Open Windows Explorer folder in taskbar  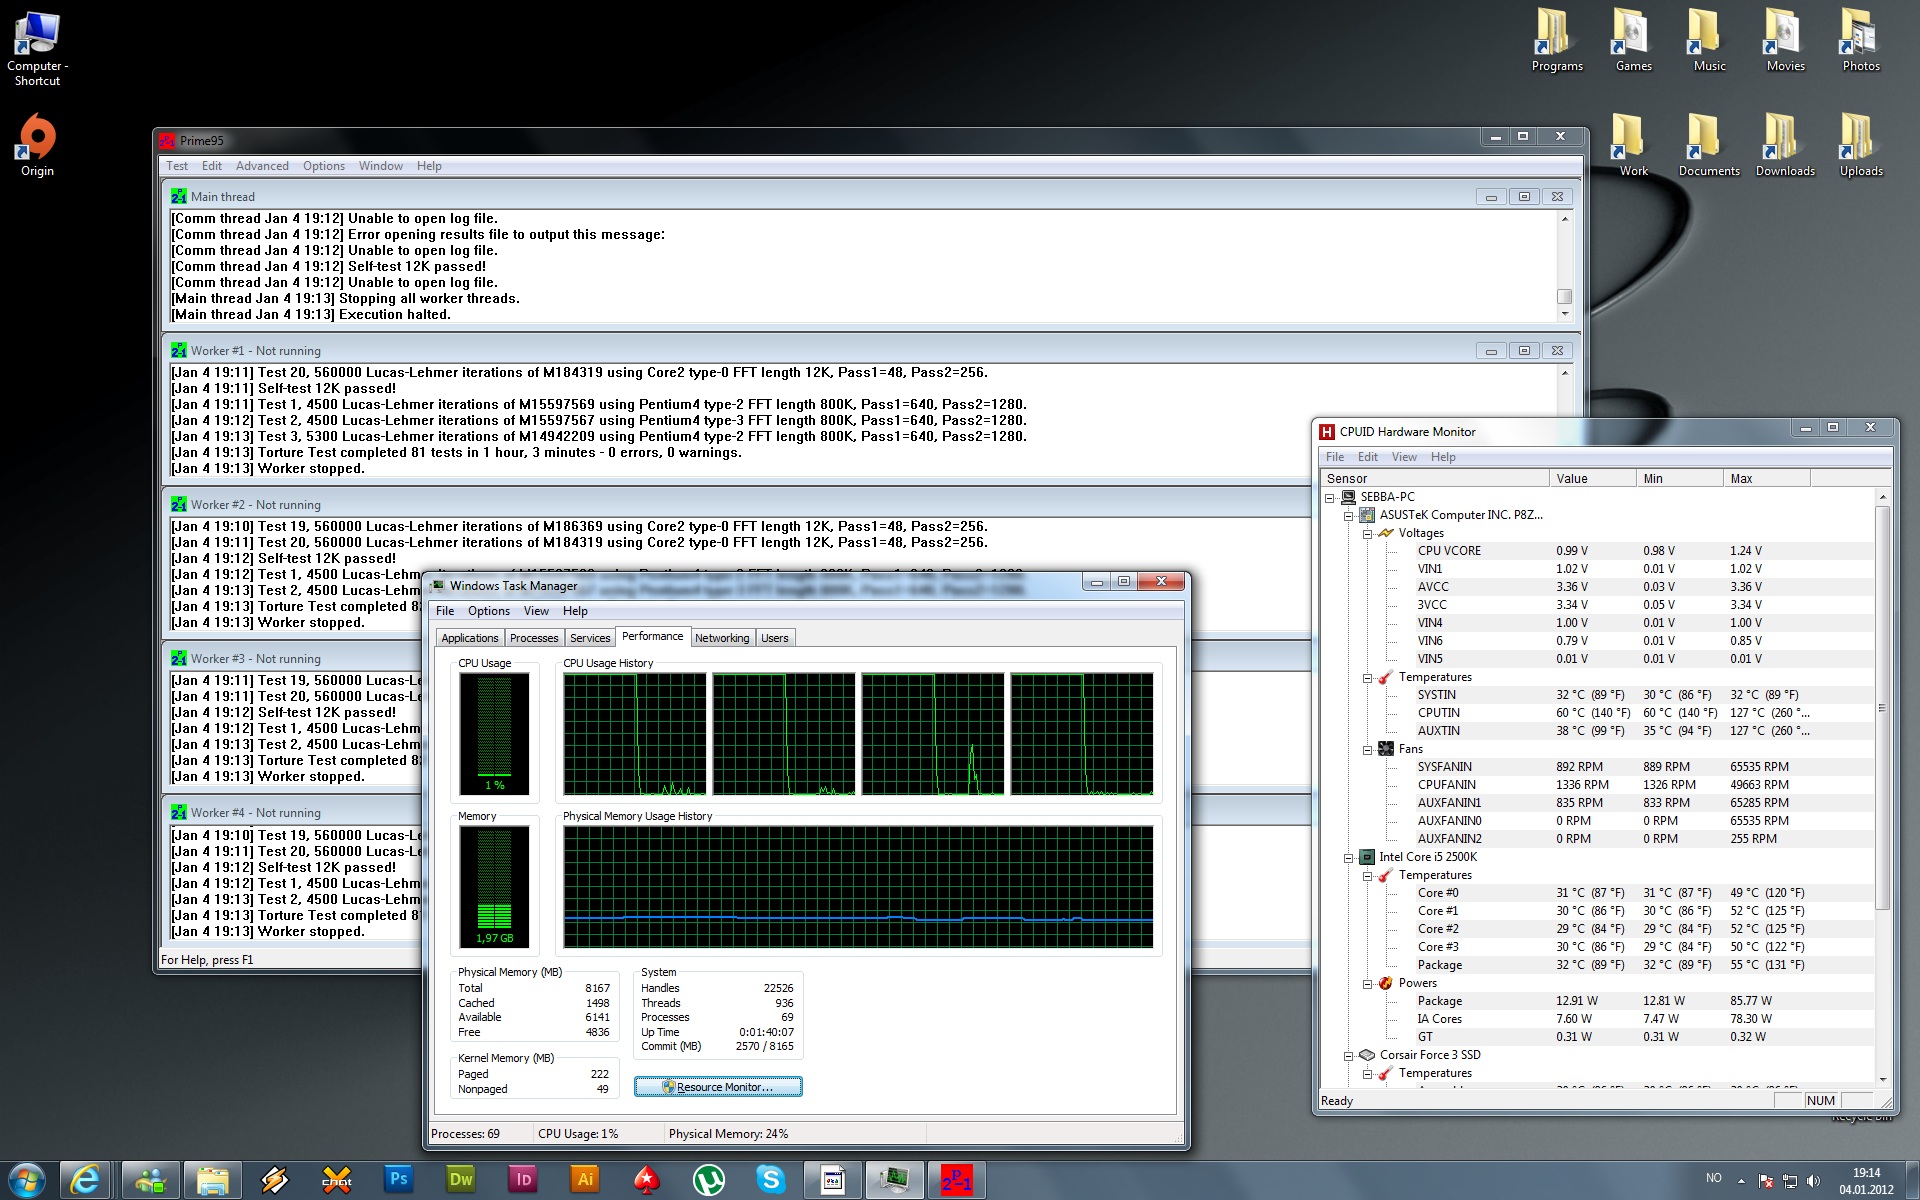(212, 1180)
